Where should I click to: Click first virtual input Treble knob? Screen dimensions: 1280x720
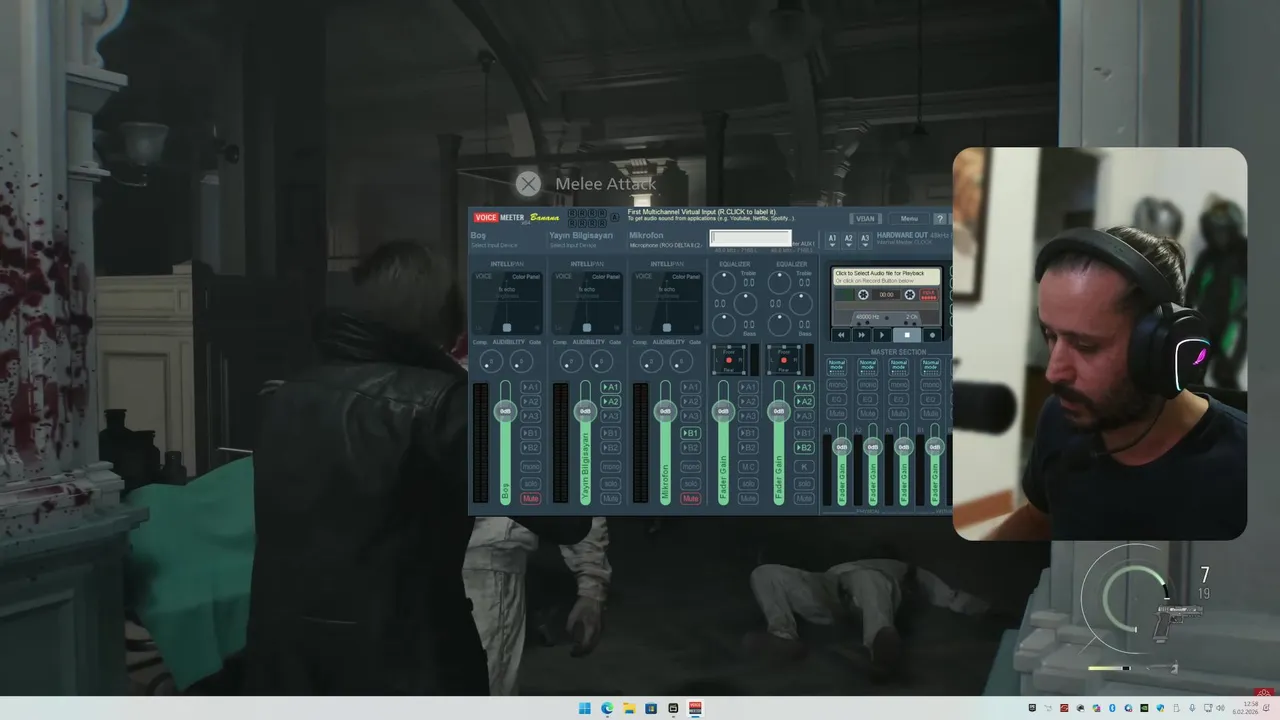tap(723, 282)
